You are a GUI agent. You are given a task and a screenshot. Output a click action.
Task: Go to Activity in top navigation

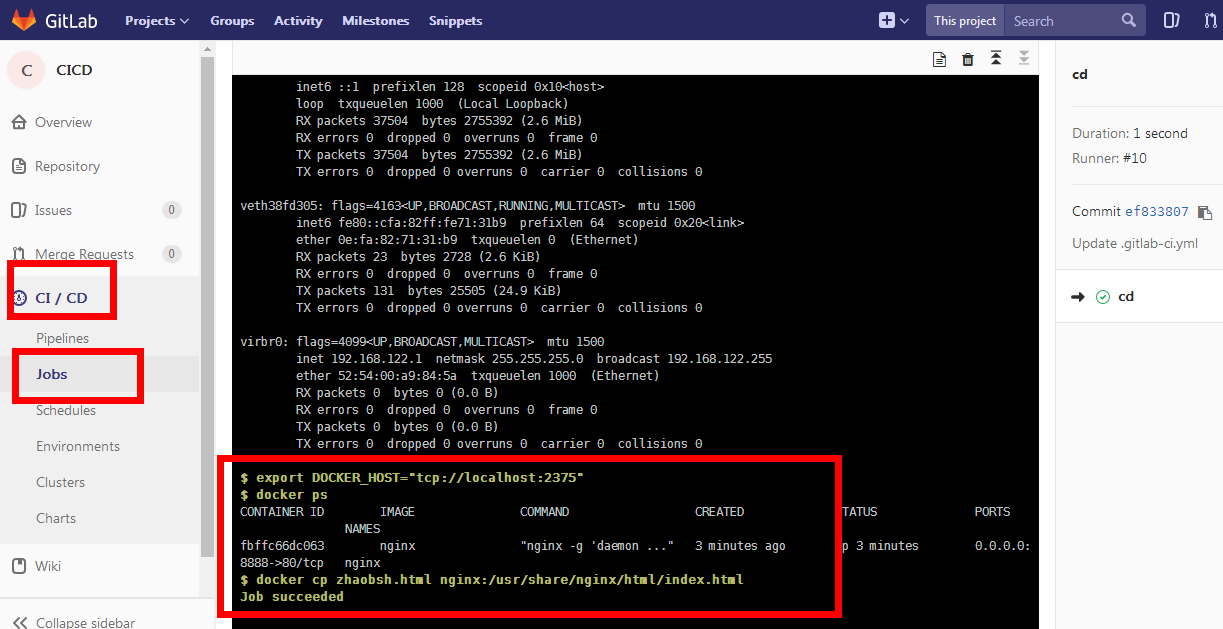pyautogui.click(x=298, y=20)
